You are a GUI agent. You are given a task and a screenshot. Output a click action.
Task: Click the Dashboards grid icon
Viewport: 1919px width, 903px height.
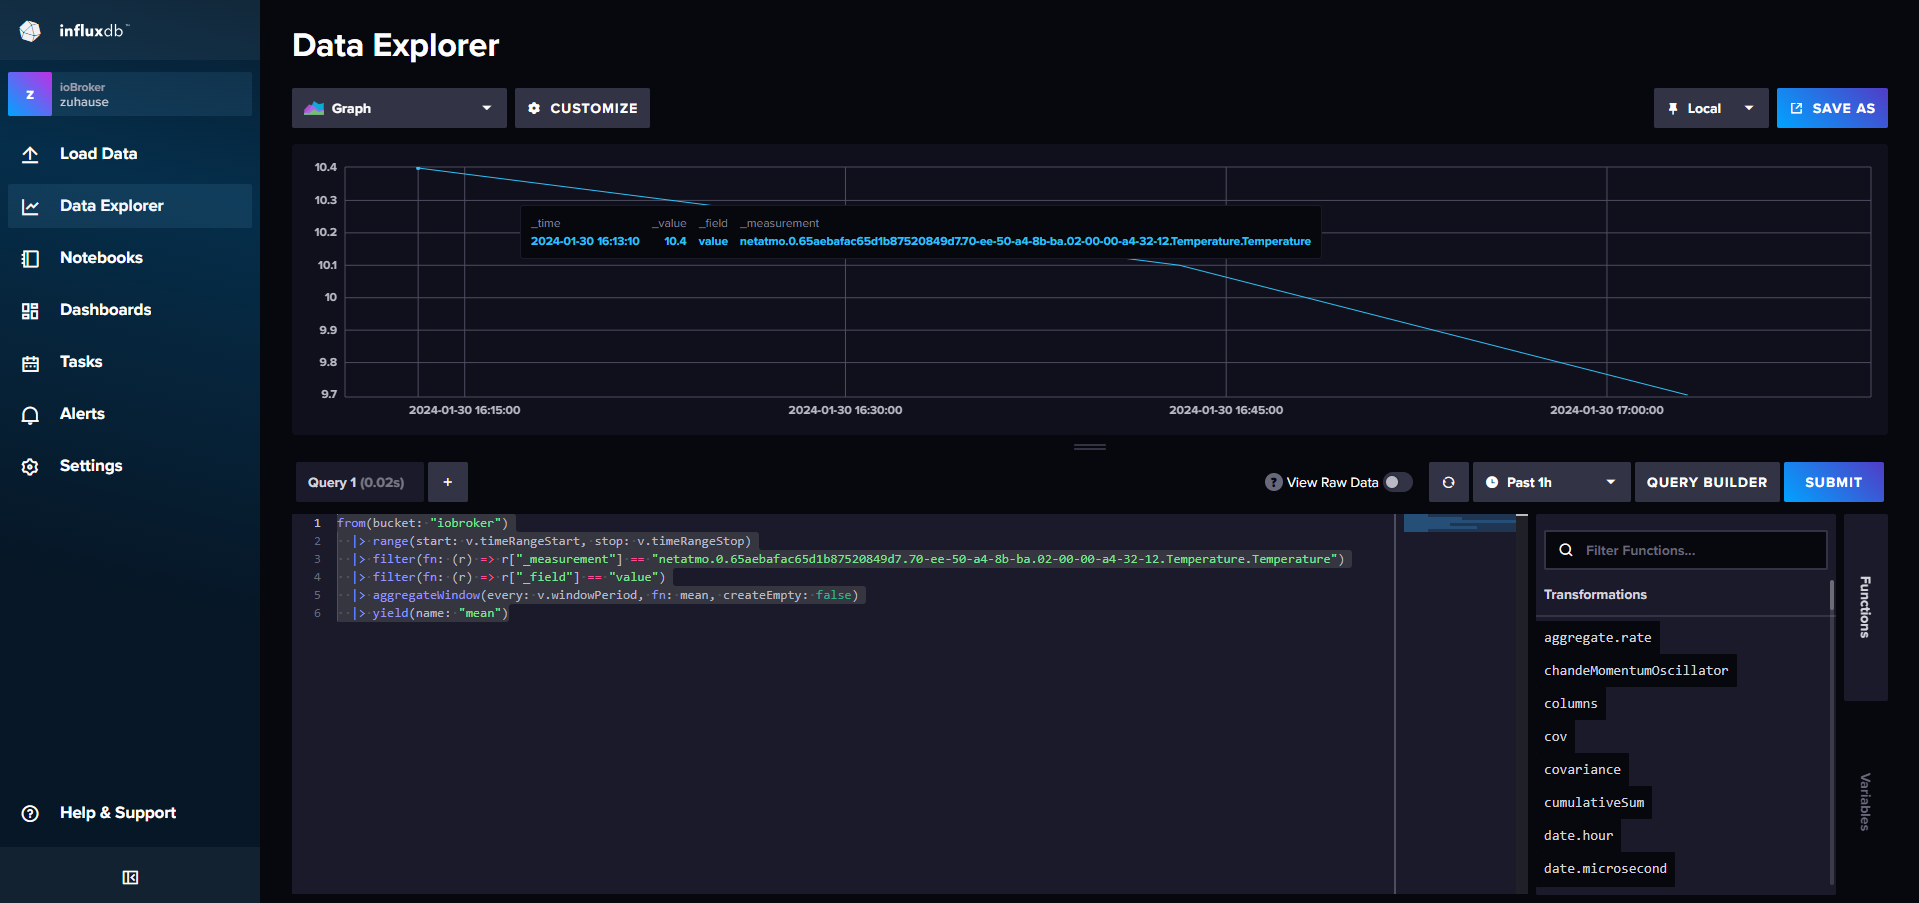pos(30,310)
